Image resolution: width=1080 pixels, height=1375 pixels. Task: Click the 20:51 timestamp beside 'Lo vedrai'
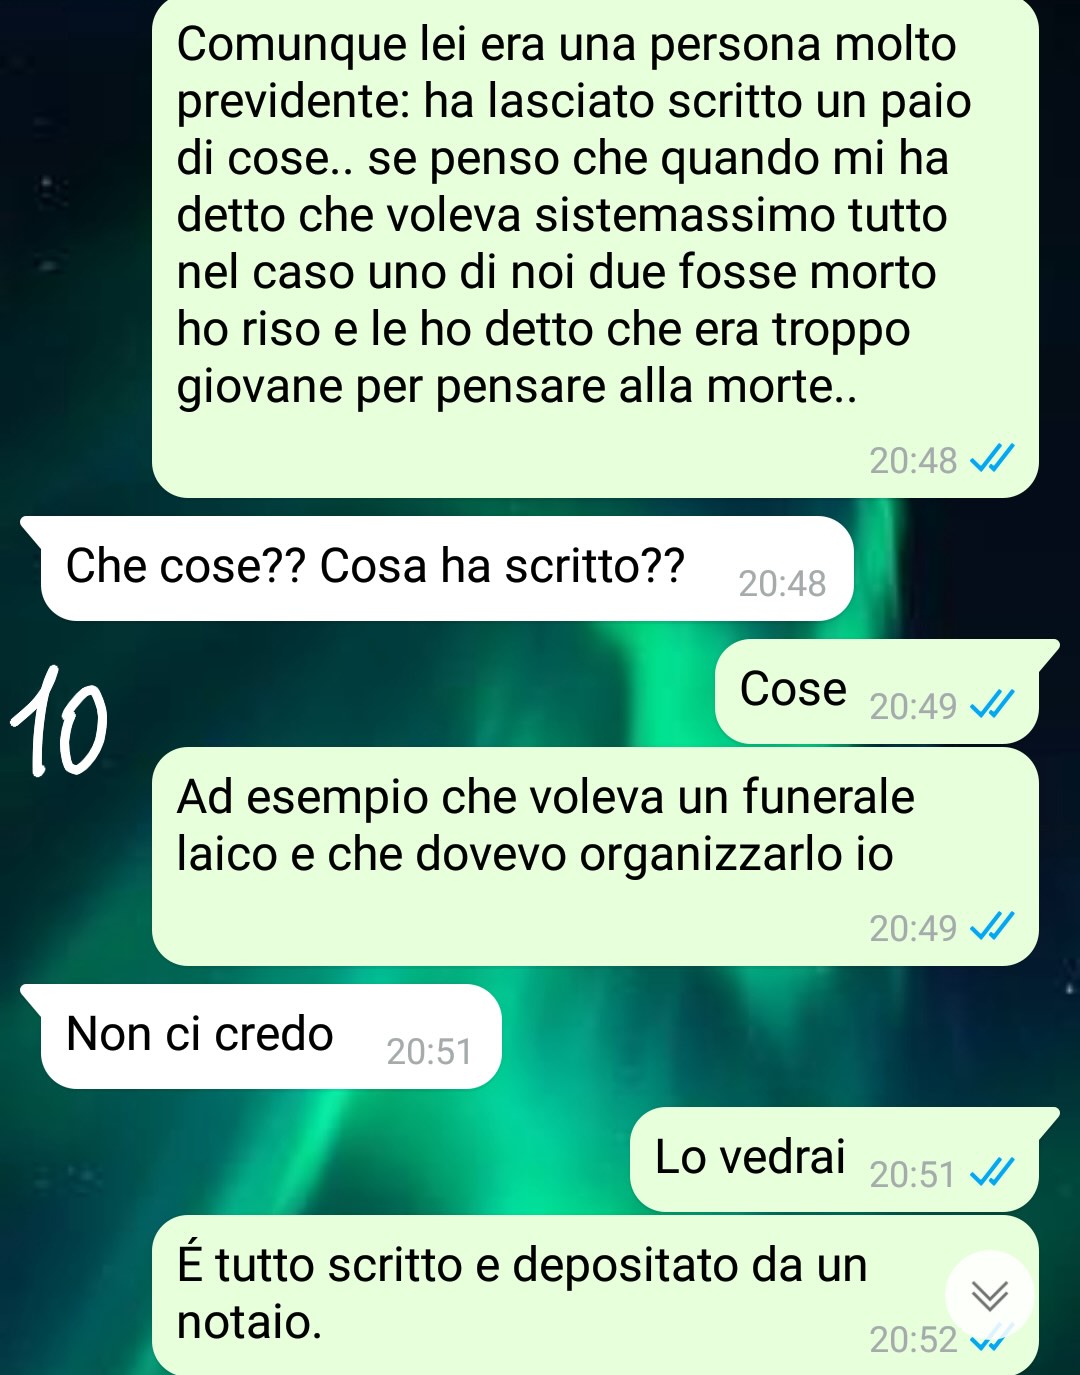(x=913, y=1175)
